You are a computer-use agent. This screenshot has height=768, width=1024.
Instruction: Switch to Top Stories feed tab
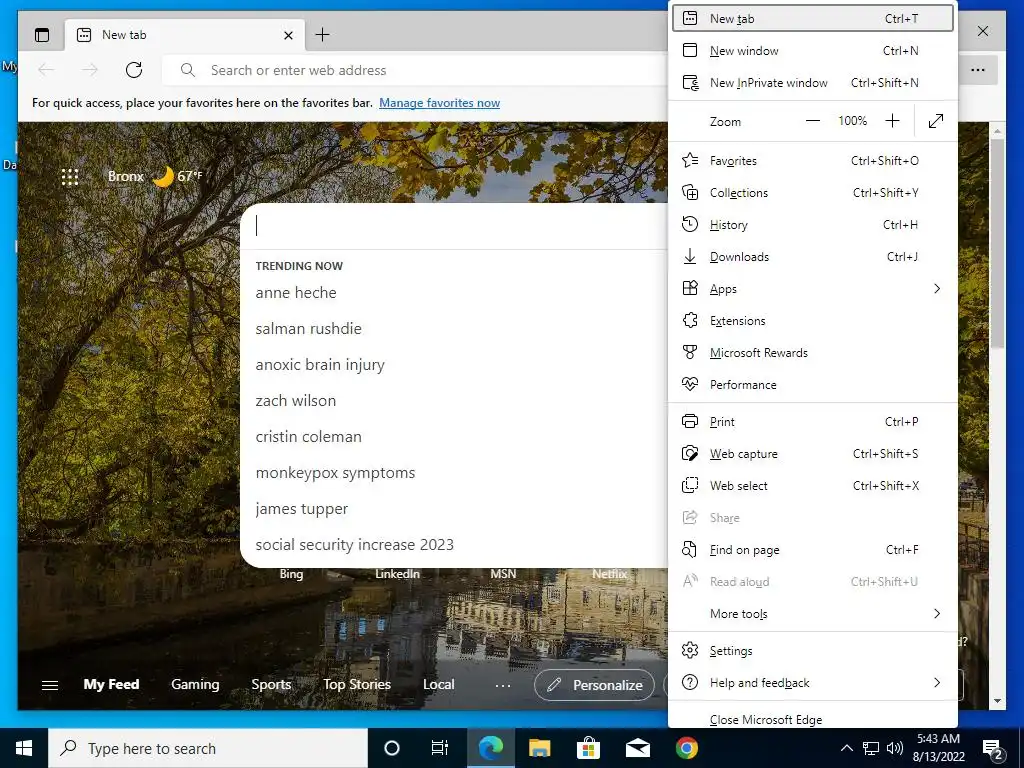coord(357,684)
